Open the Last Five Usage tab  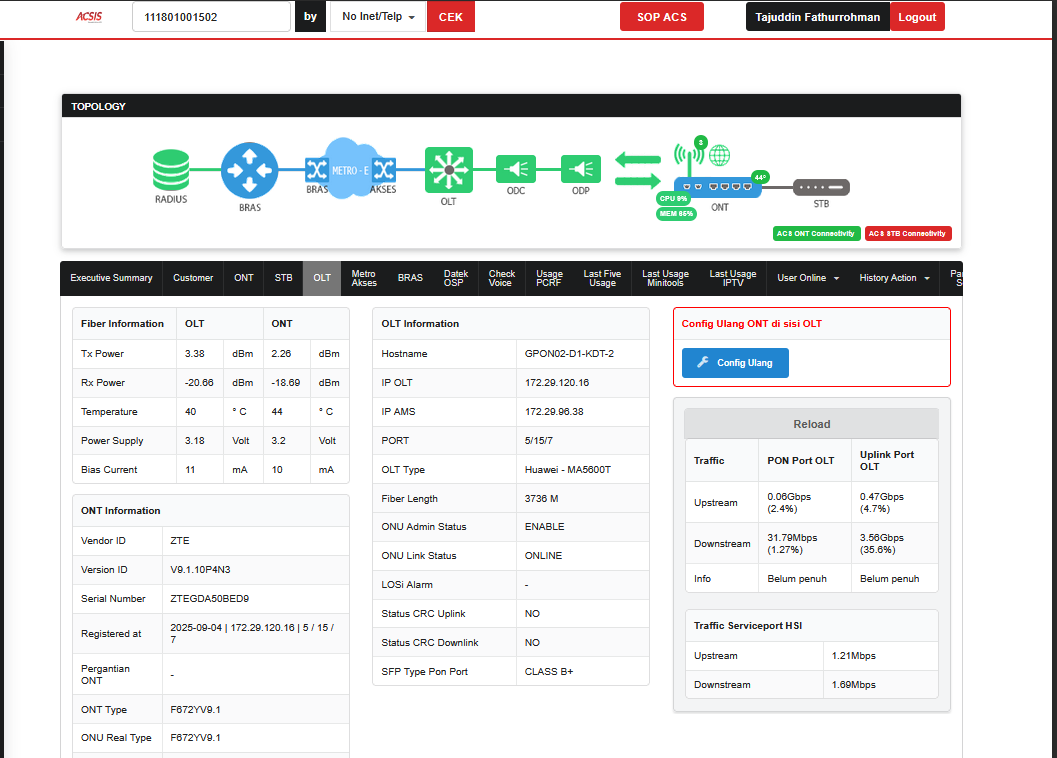point(602,278)
